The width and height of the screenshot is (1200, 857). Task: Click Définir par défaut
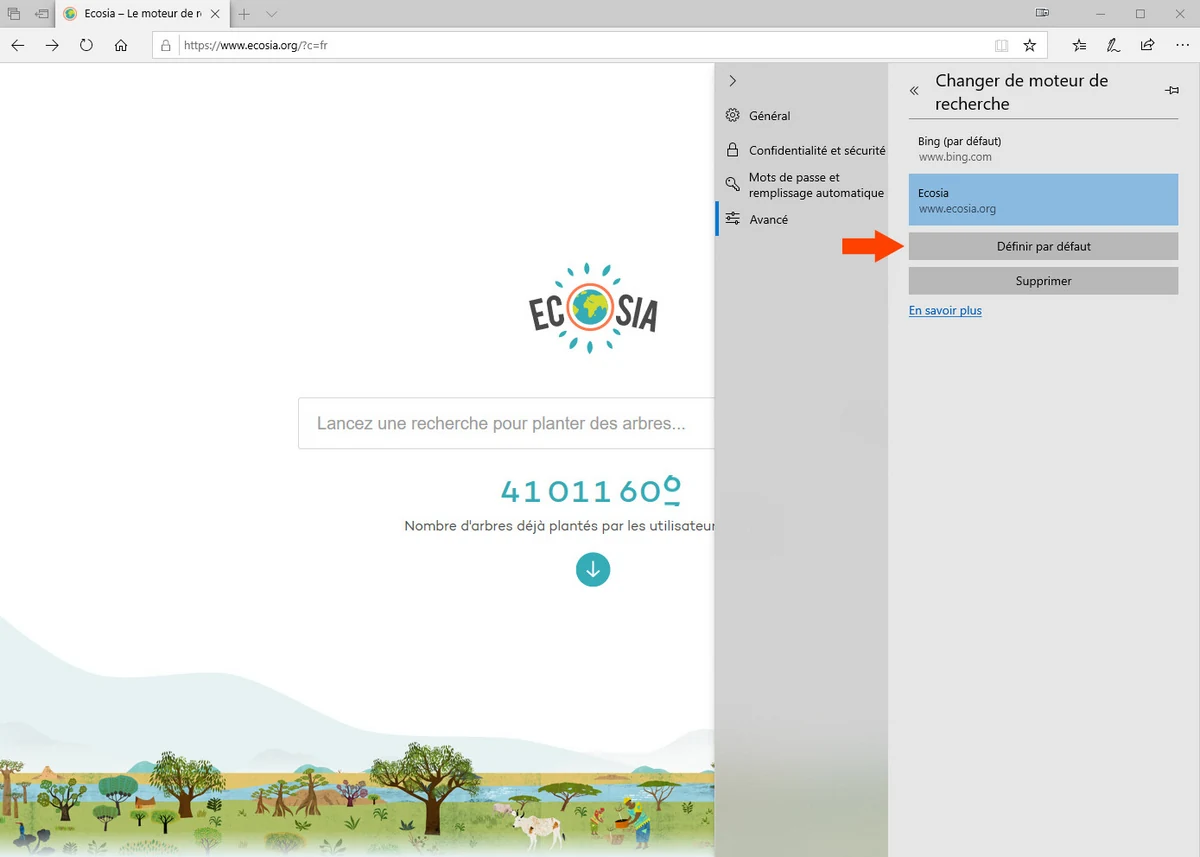(1043, 246)
